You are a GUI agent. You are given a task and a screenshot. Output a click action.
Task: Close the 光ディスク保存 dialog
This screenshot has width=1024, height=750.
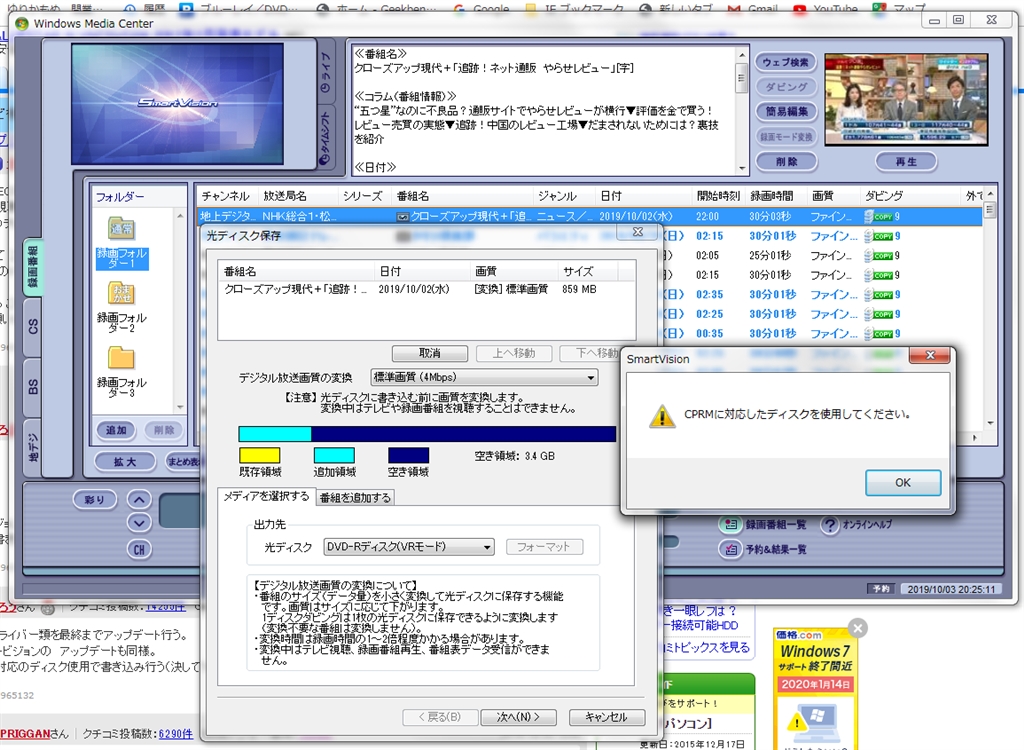pos(638,232)
